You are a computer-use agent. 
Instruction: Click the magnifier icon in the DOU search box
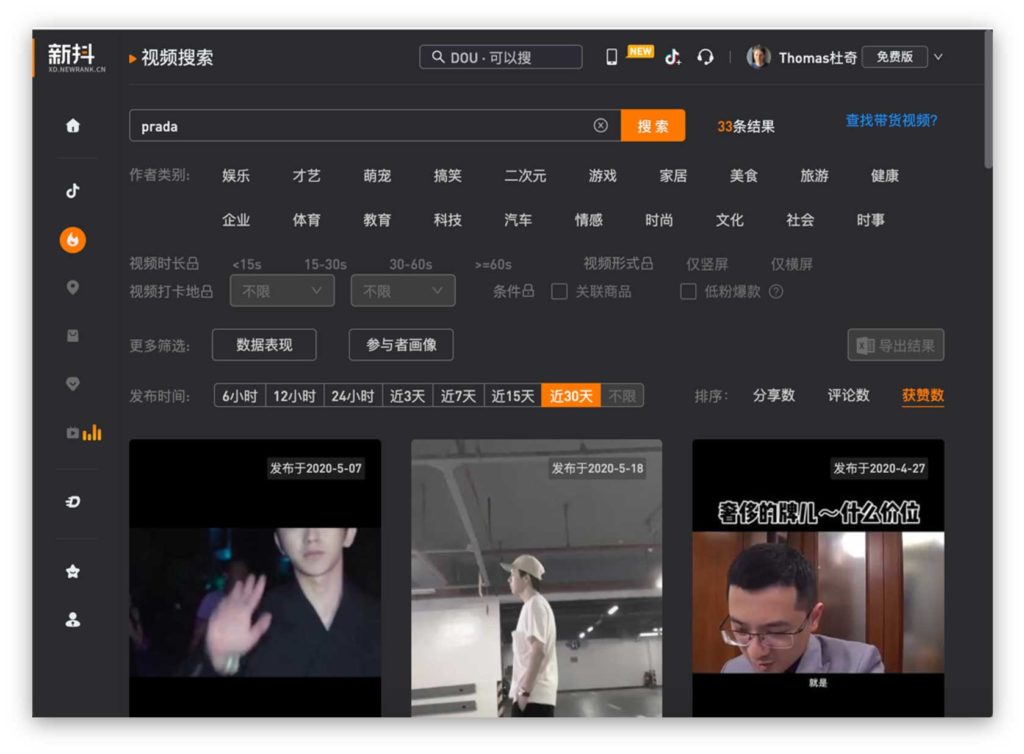pos(438,57)
